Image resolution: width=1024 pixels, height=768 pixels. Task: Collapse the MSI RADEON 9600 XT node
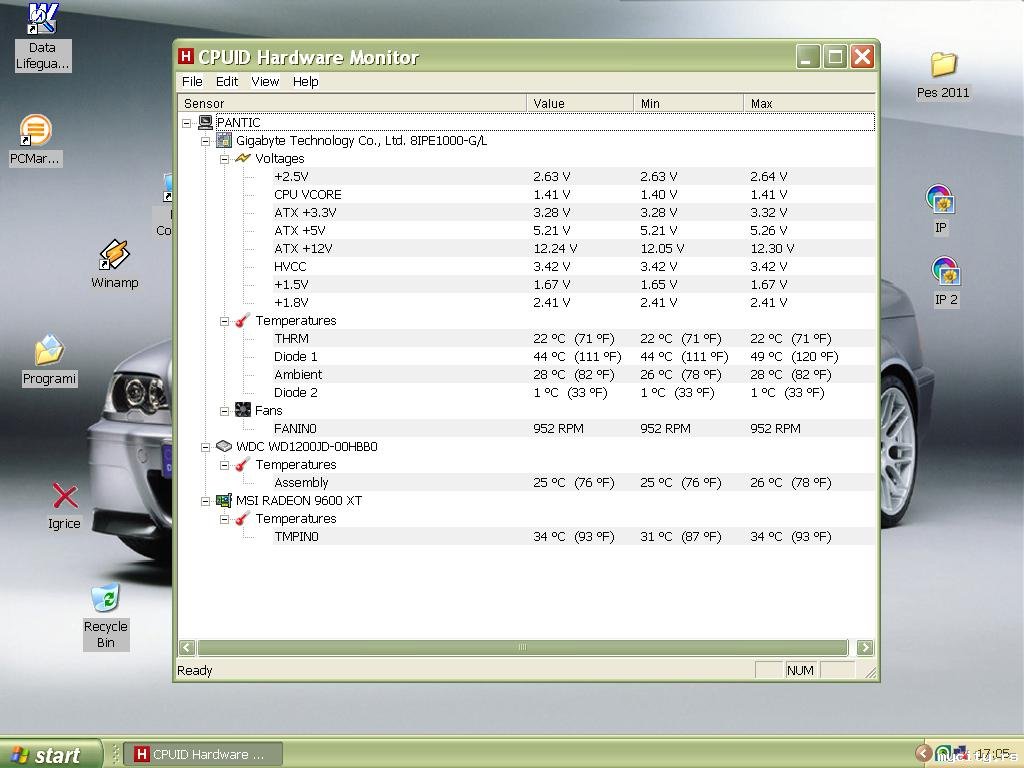click(x=206, y=501)
